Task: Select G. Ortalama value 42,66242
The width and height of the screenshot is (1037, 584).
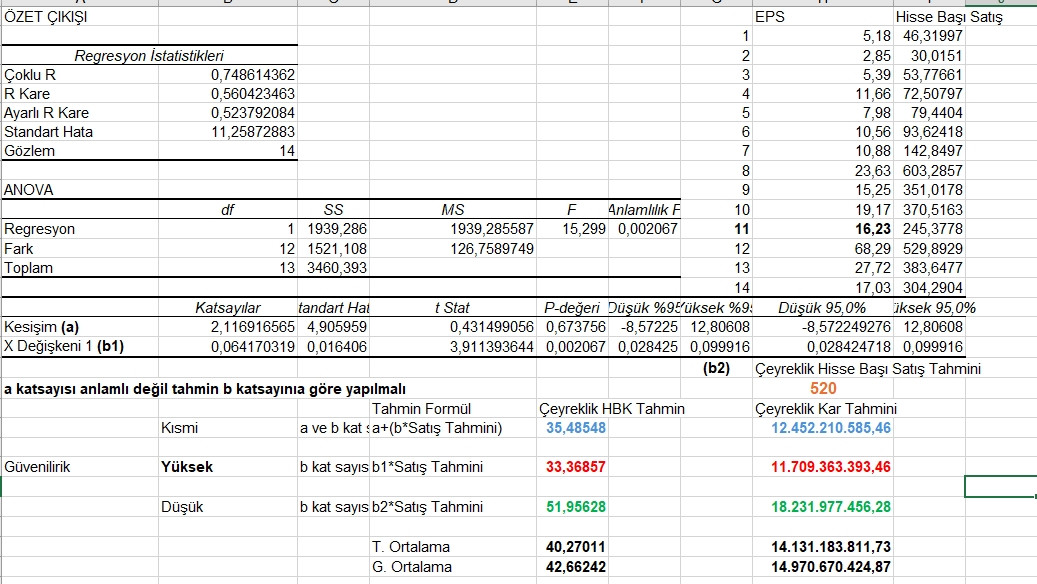Action: tap(575, 567)
